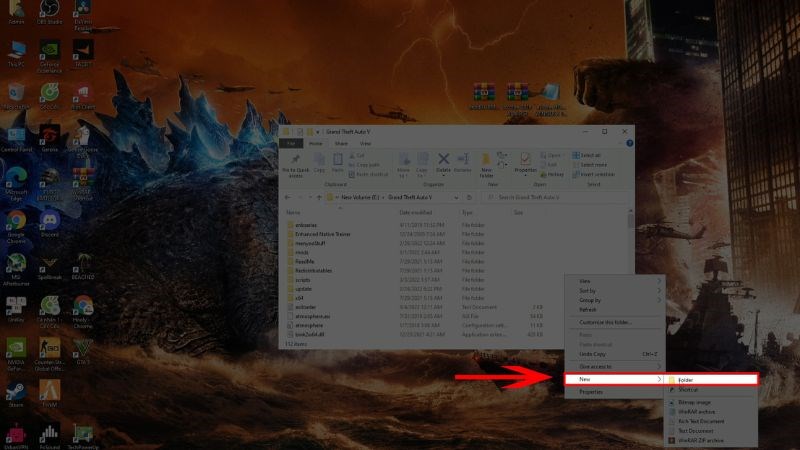Switch to the View ribbon tab
Screen dimensions: 800x450
tap(365, 144)
